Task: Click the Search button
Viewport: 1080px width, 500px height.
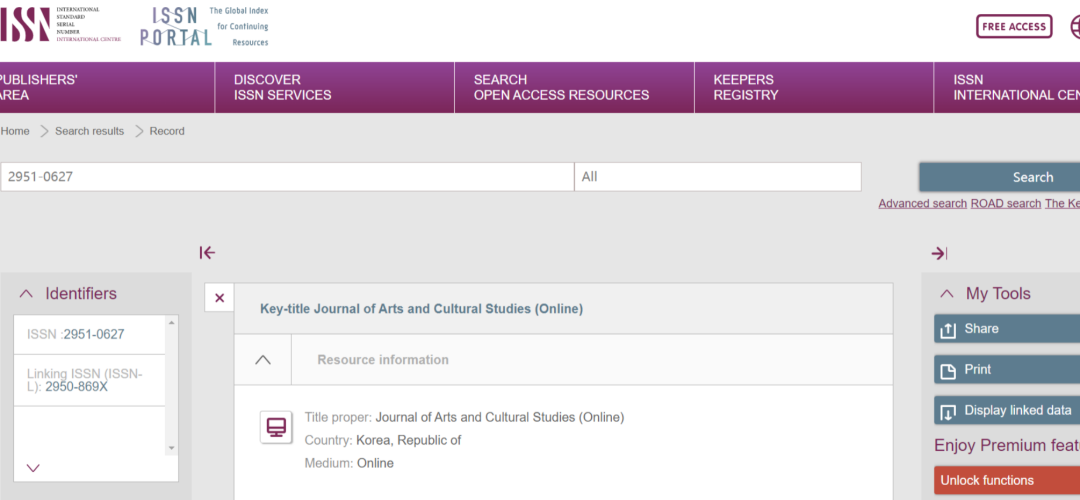Action: [x=1000, y=178]
